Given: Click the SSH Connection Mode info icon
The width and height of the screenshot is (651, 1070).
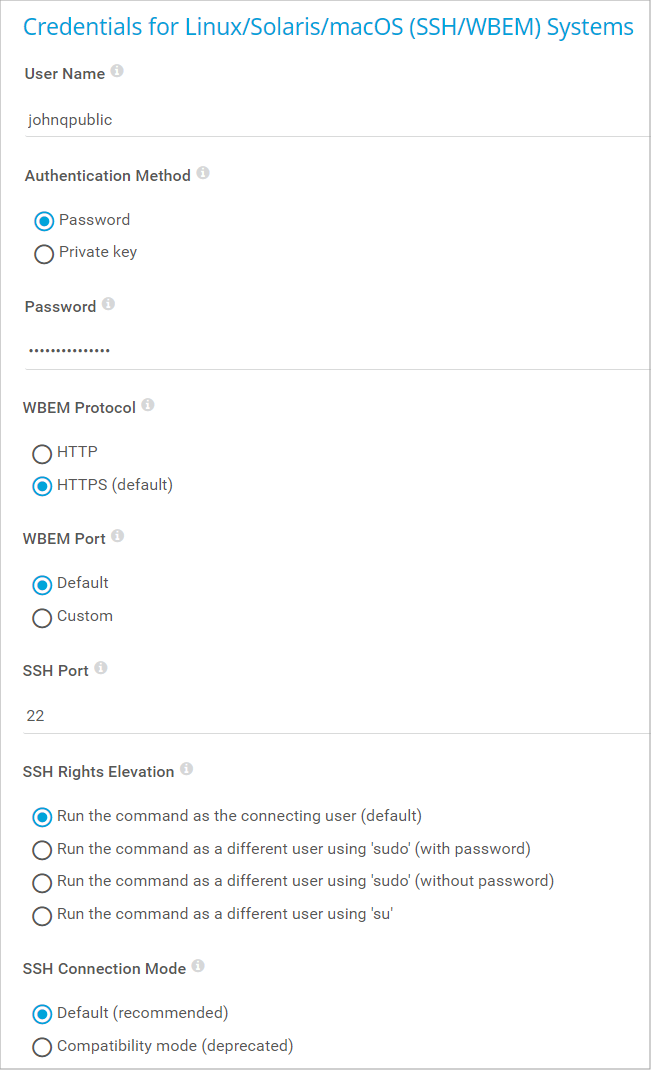Looking at the screenshot, I should tap(198, 966).
